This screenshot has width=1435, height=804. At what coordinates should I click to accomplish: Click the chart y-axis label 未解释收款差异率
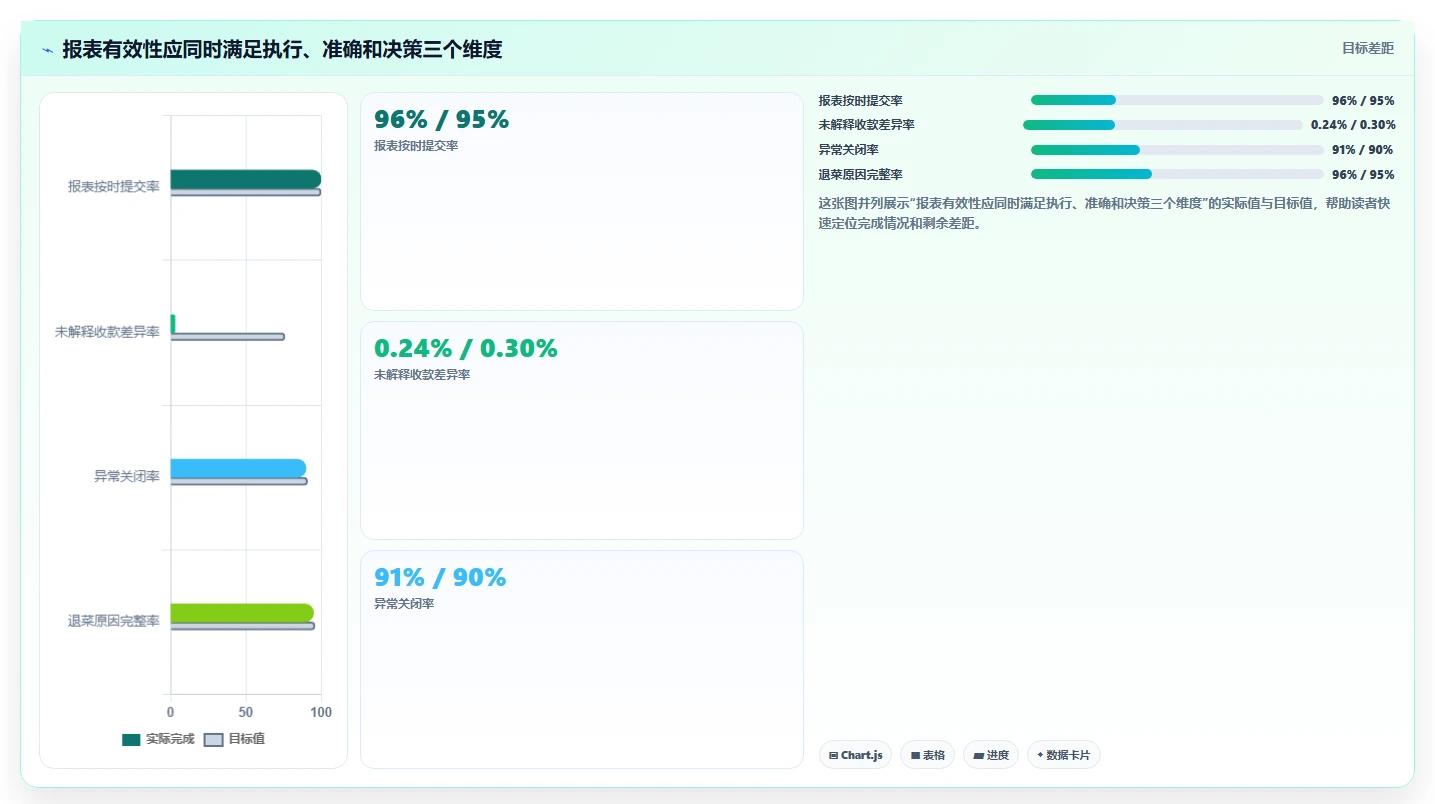[x=108, y=332]
